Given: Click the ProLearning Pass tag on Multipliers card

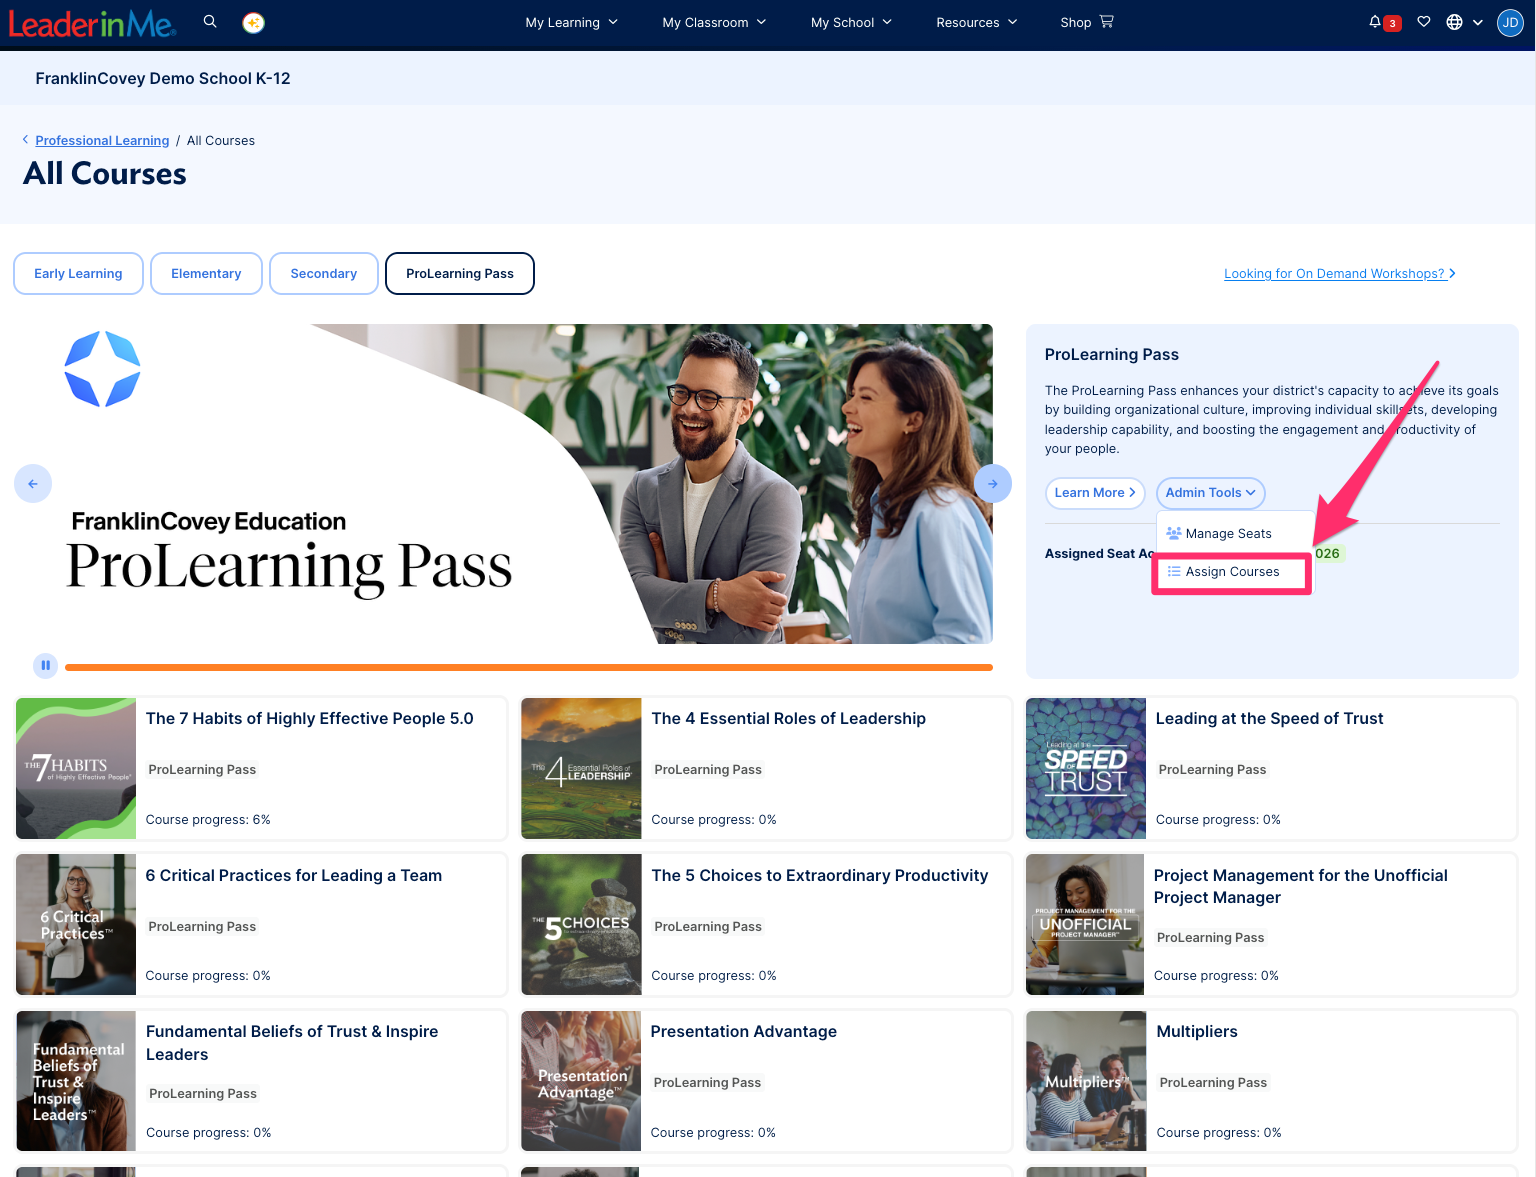Looking at the screenshot, I should pyautogui.click(x=1213, y=1083).
